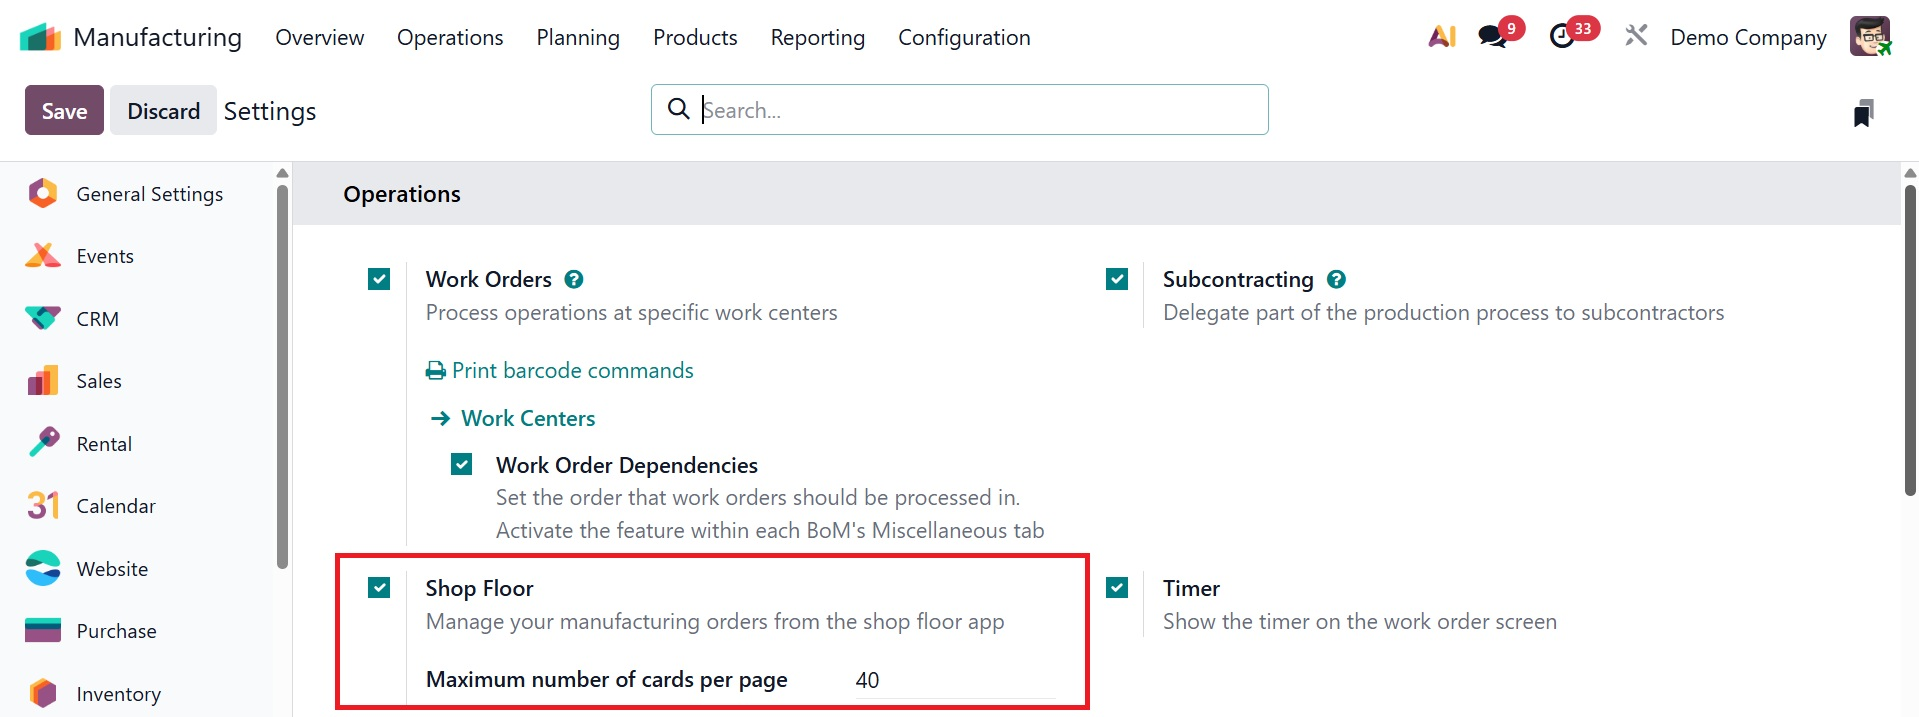
Task: Select CRM in the settings sidebar
Action: coord(97,319)
